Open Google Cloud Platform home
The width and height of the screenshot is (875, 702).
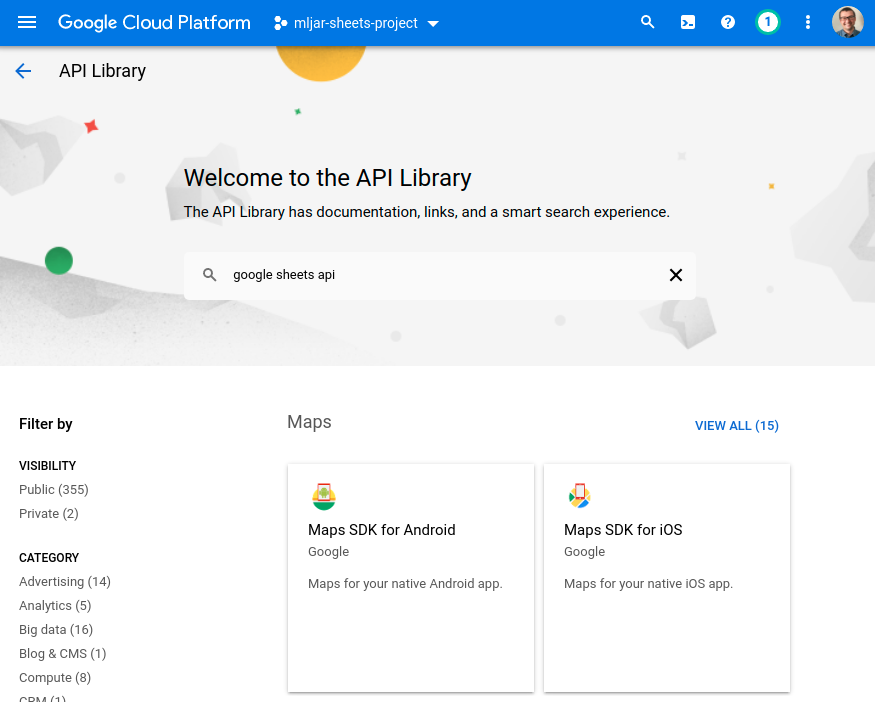[x=154, y=22]
